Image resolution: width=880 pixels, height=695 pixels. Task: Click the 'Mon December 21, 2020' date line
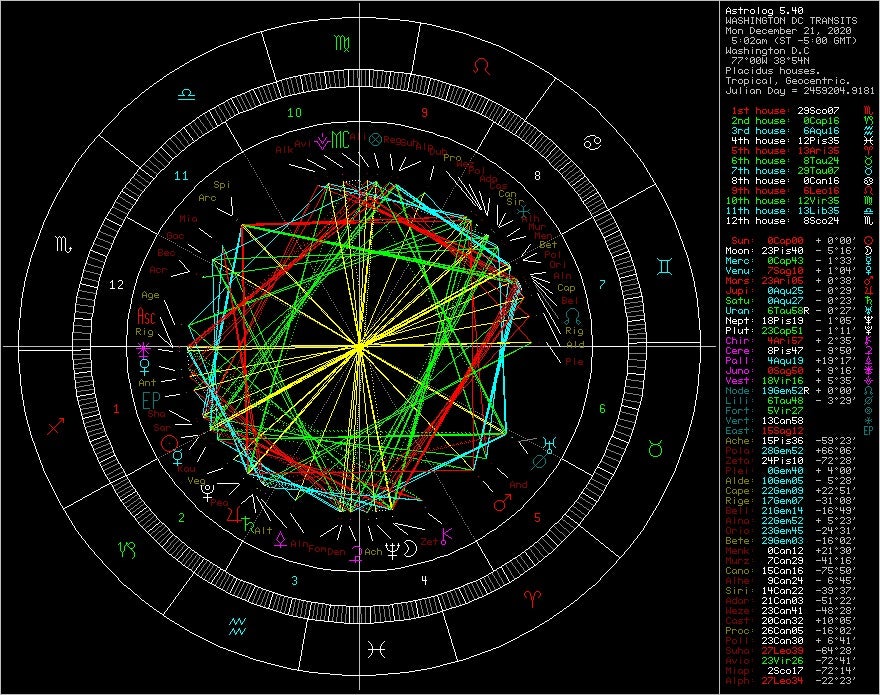[x=788, y=30]
